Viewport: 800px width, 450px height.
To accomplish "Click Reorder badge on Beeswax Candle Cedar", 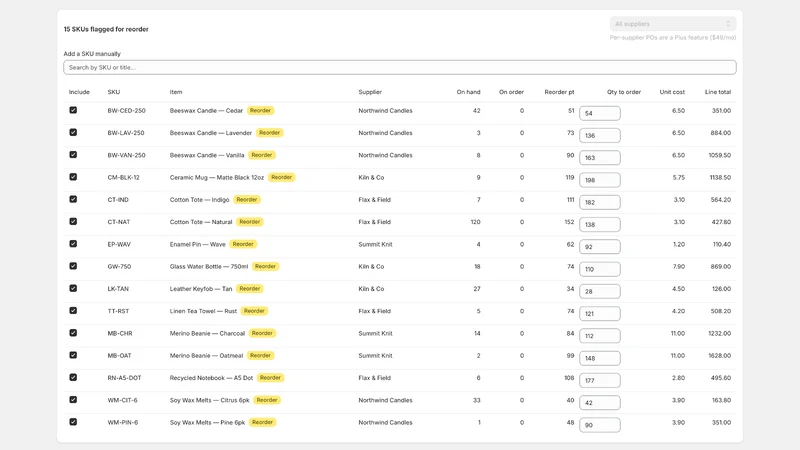I will (260, 110).
